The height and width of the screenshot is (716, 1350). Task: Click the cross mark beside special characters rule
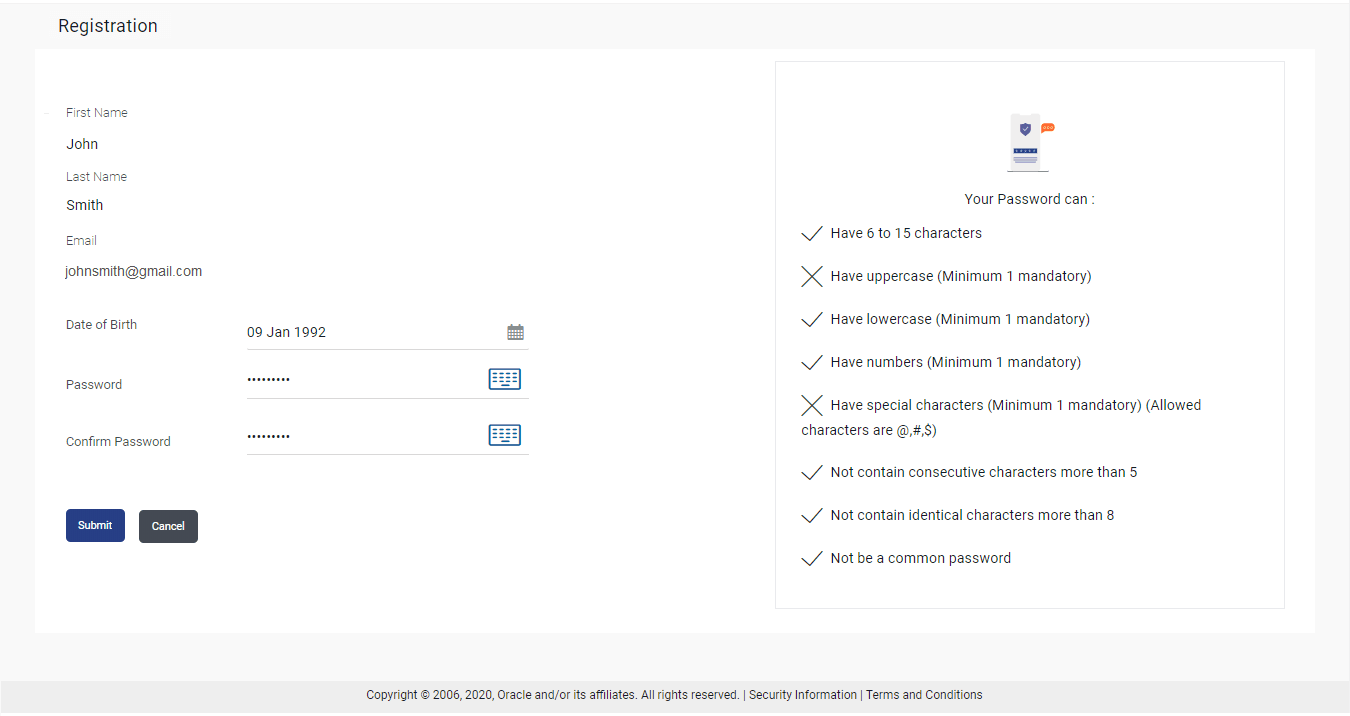812,405
